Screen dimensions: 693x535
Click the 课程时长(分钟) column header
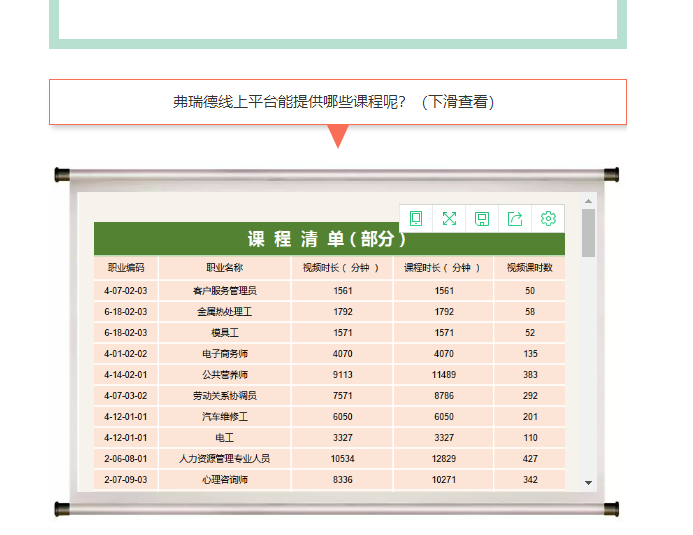pos(443,268)
